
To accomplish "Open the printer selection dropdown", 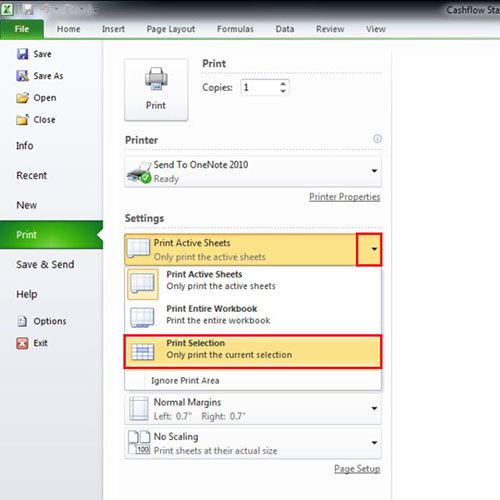I will [253, 171].
